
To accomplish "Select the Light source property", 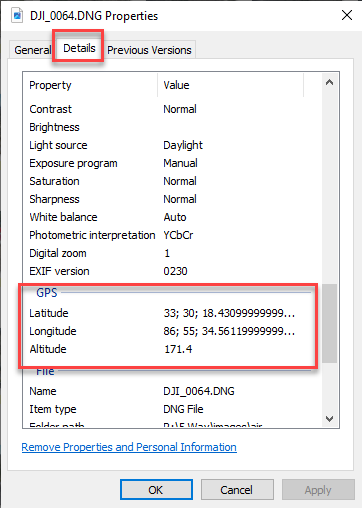I will [x=58, y=145].
